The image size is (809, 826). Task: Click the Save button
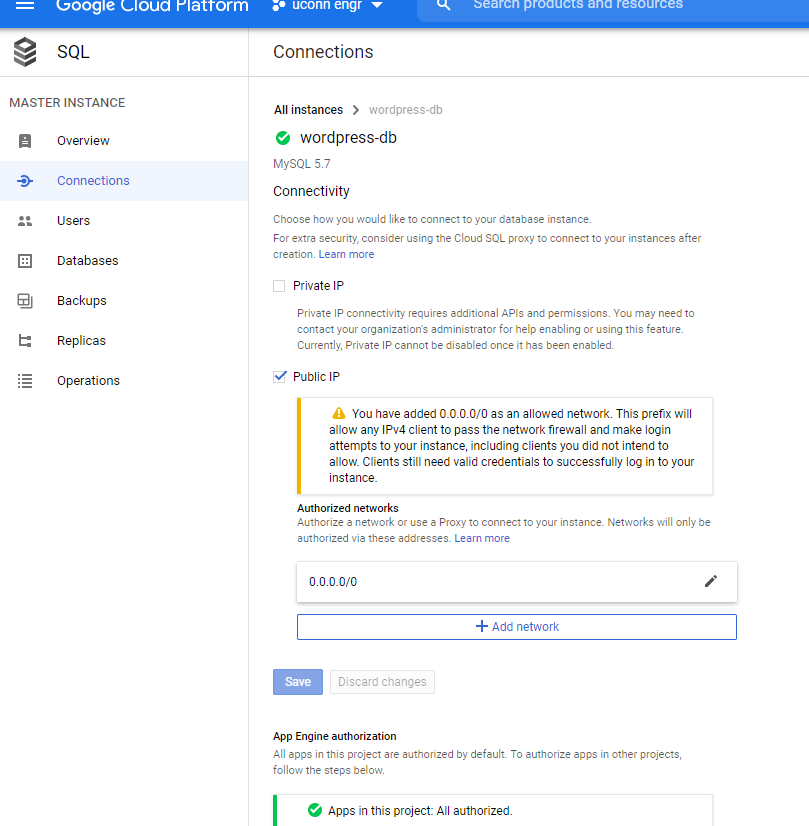tap(298, 682)
